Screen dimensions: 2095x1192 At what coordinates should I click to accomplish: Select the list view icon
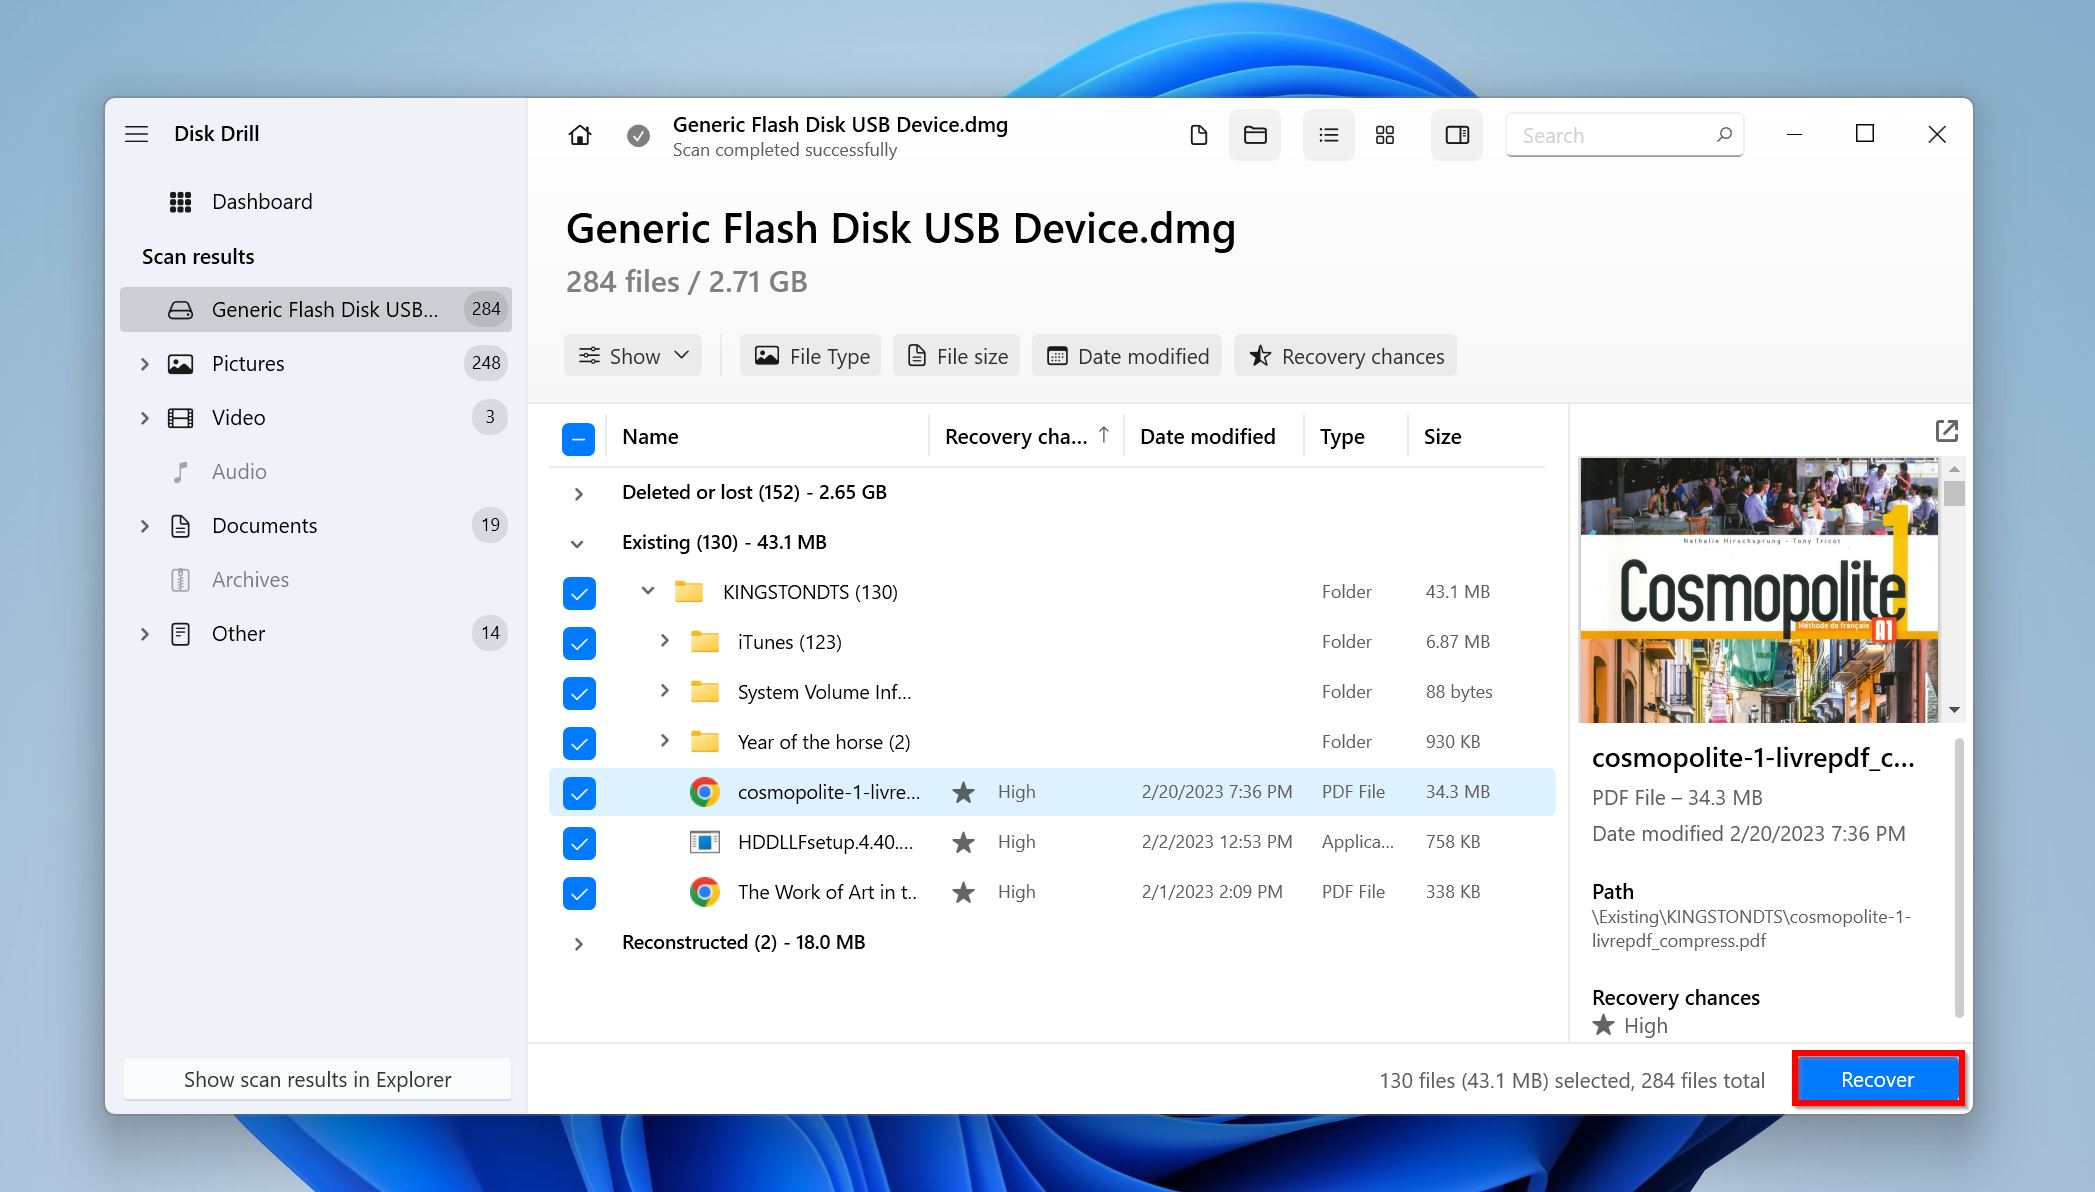click(x=1328, y=135)
